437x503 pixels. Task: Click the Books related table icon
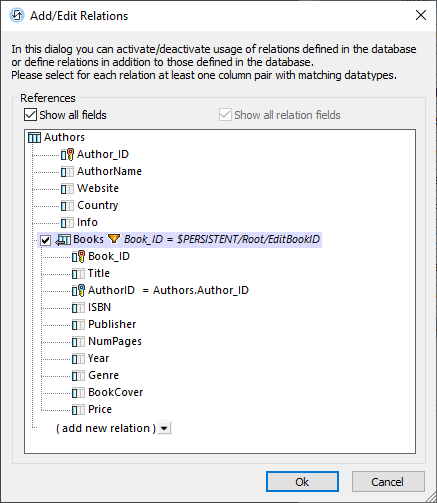click(63, 240)
